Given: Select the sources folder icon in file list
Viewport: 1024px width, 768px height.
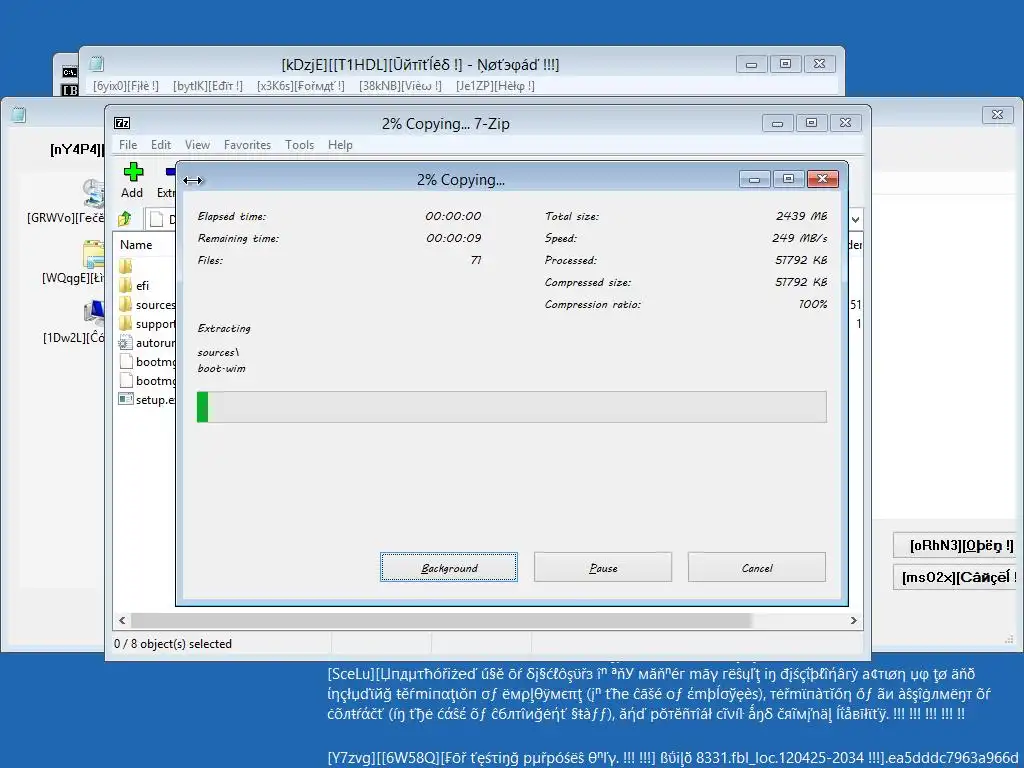Looking at the screenshot, I should coord(125,304).
